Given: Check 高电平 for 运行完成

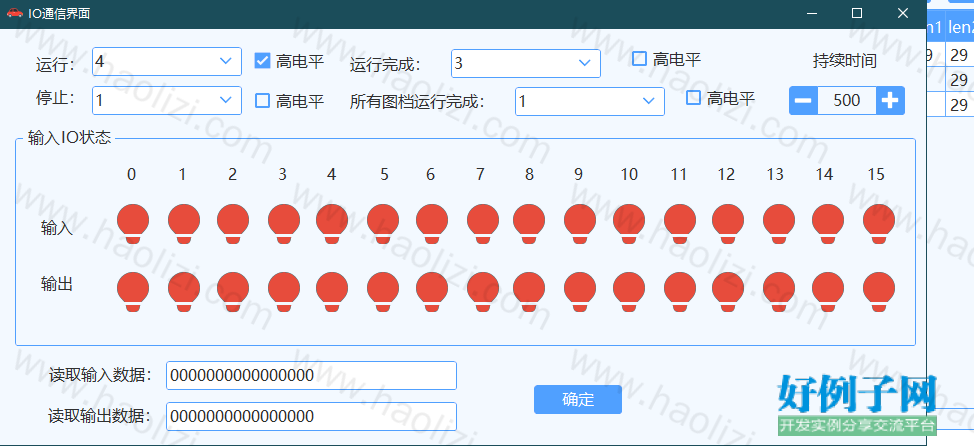Looking at the screenshot, I should coord(639,59).
